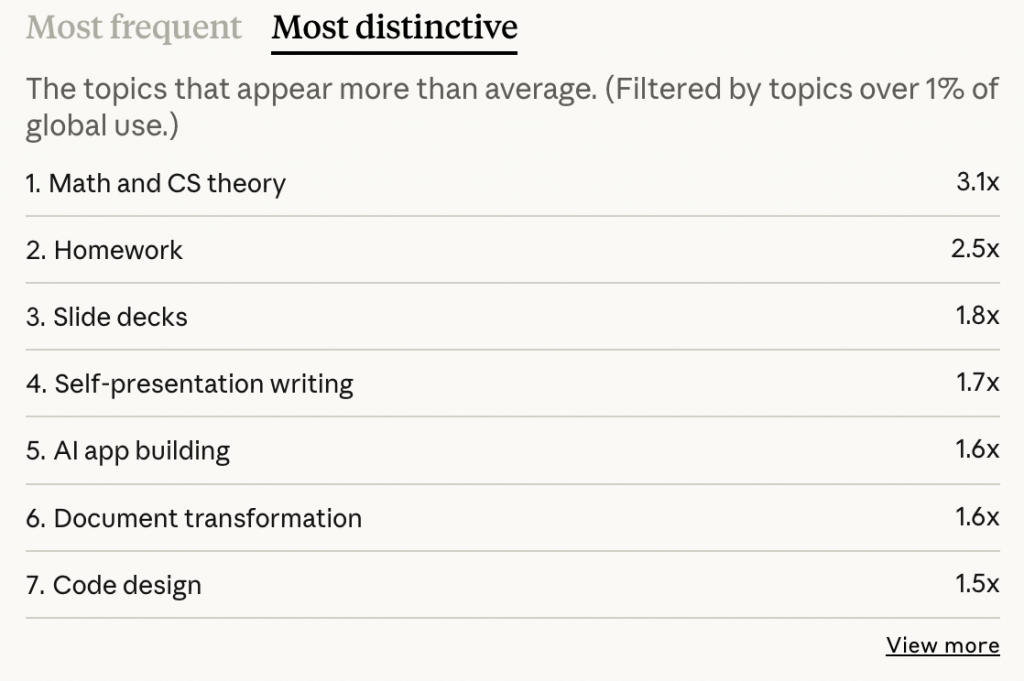Click the Math and CS theory topic
The image size is (1024, 681).
click(x=167, y=183)
